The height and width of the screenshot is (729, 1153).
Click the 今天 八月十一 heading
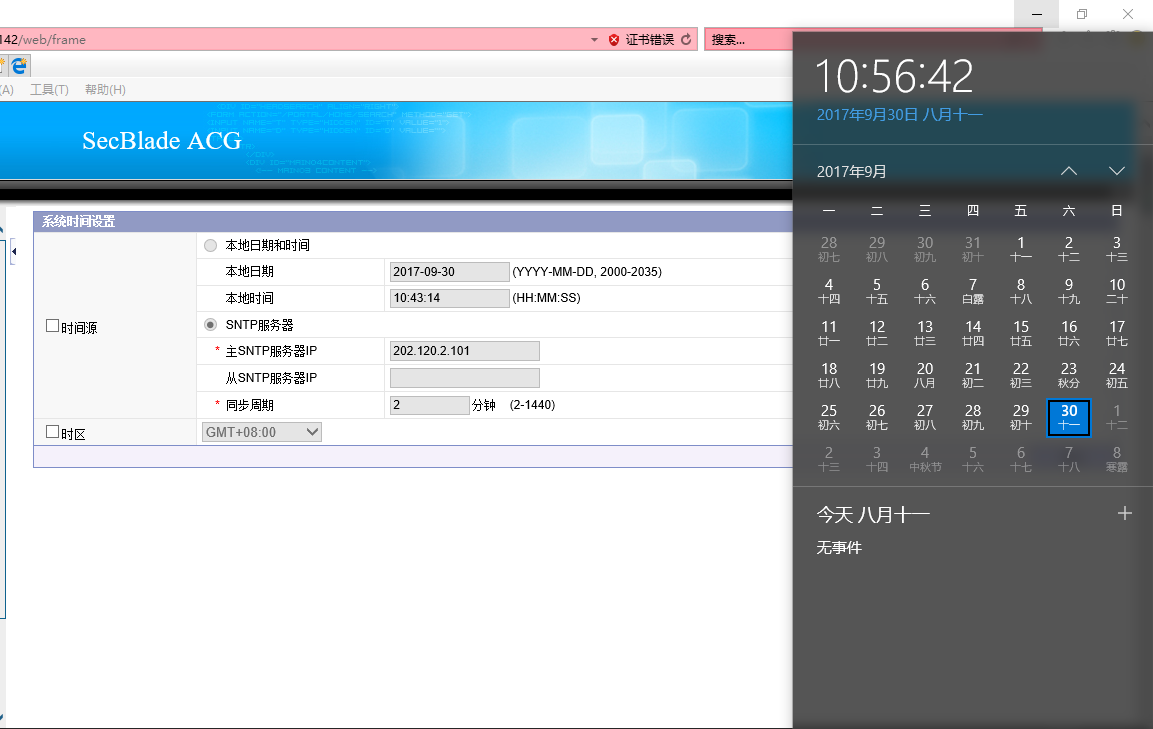873,514
